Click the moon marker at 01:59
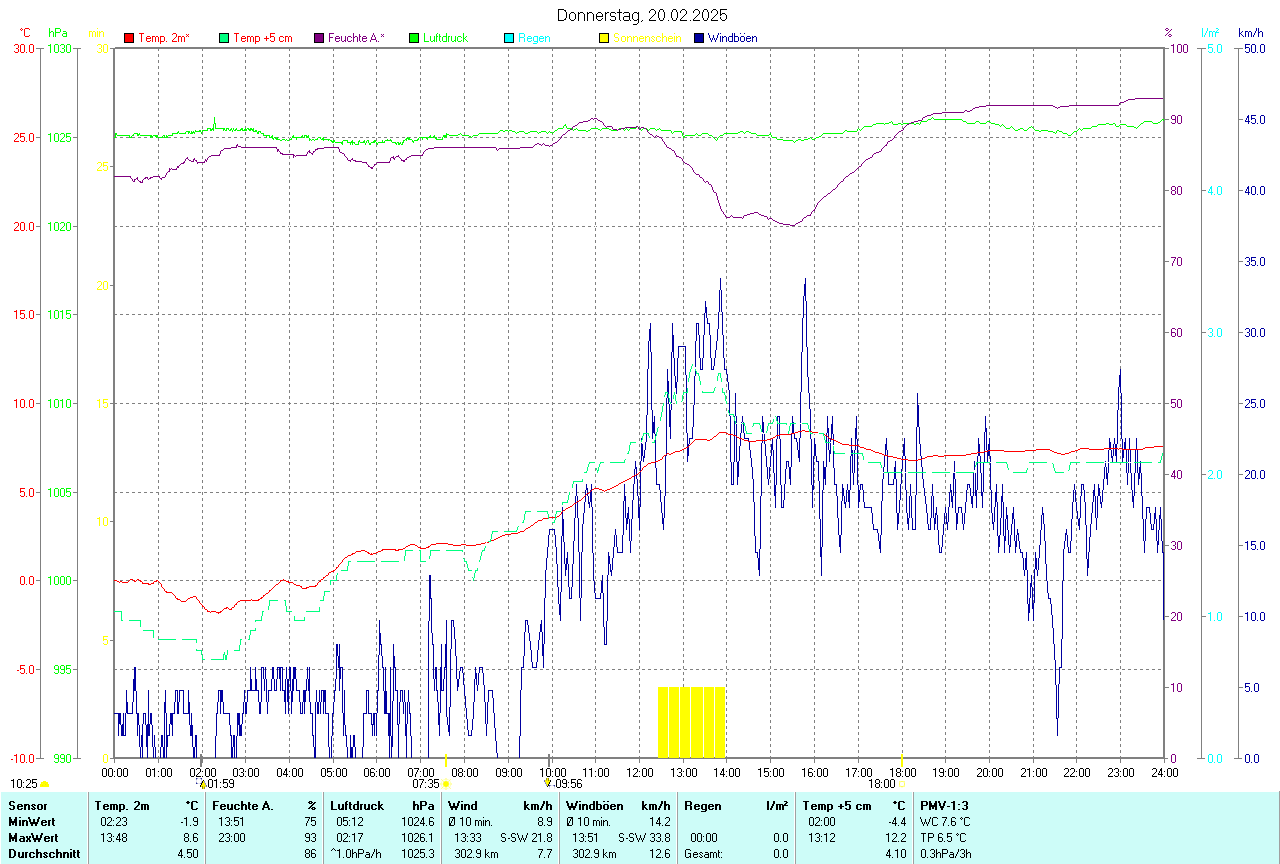The width and height of the screenshot is (1280, 864). (x=202, y=785)
